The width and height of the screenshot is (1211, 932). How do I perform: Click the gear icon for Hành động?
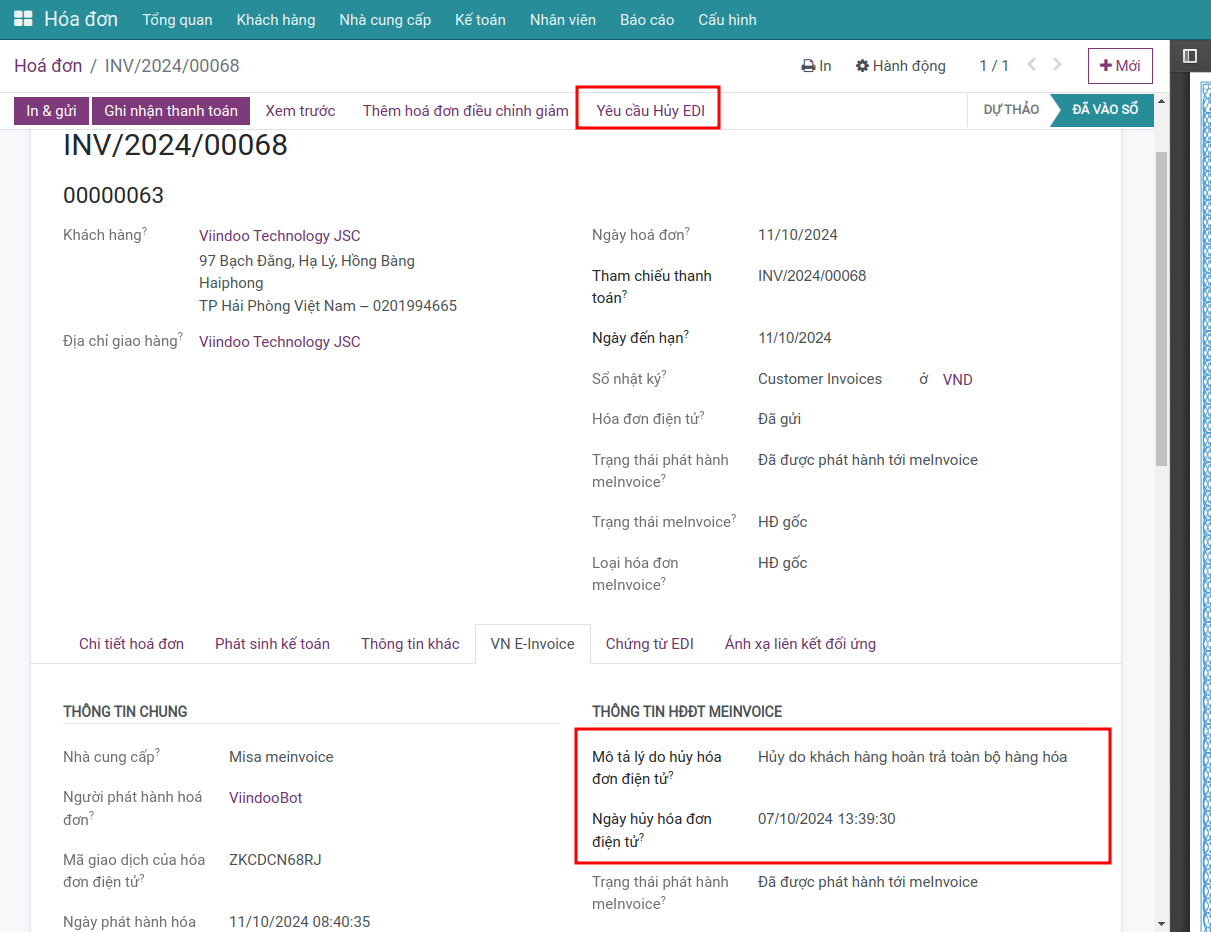[862, 66]
